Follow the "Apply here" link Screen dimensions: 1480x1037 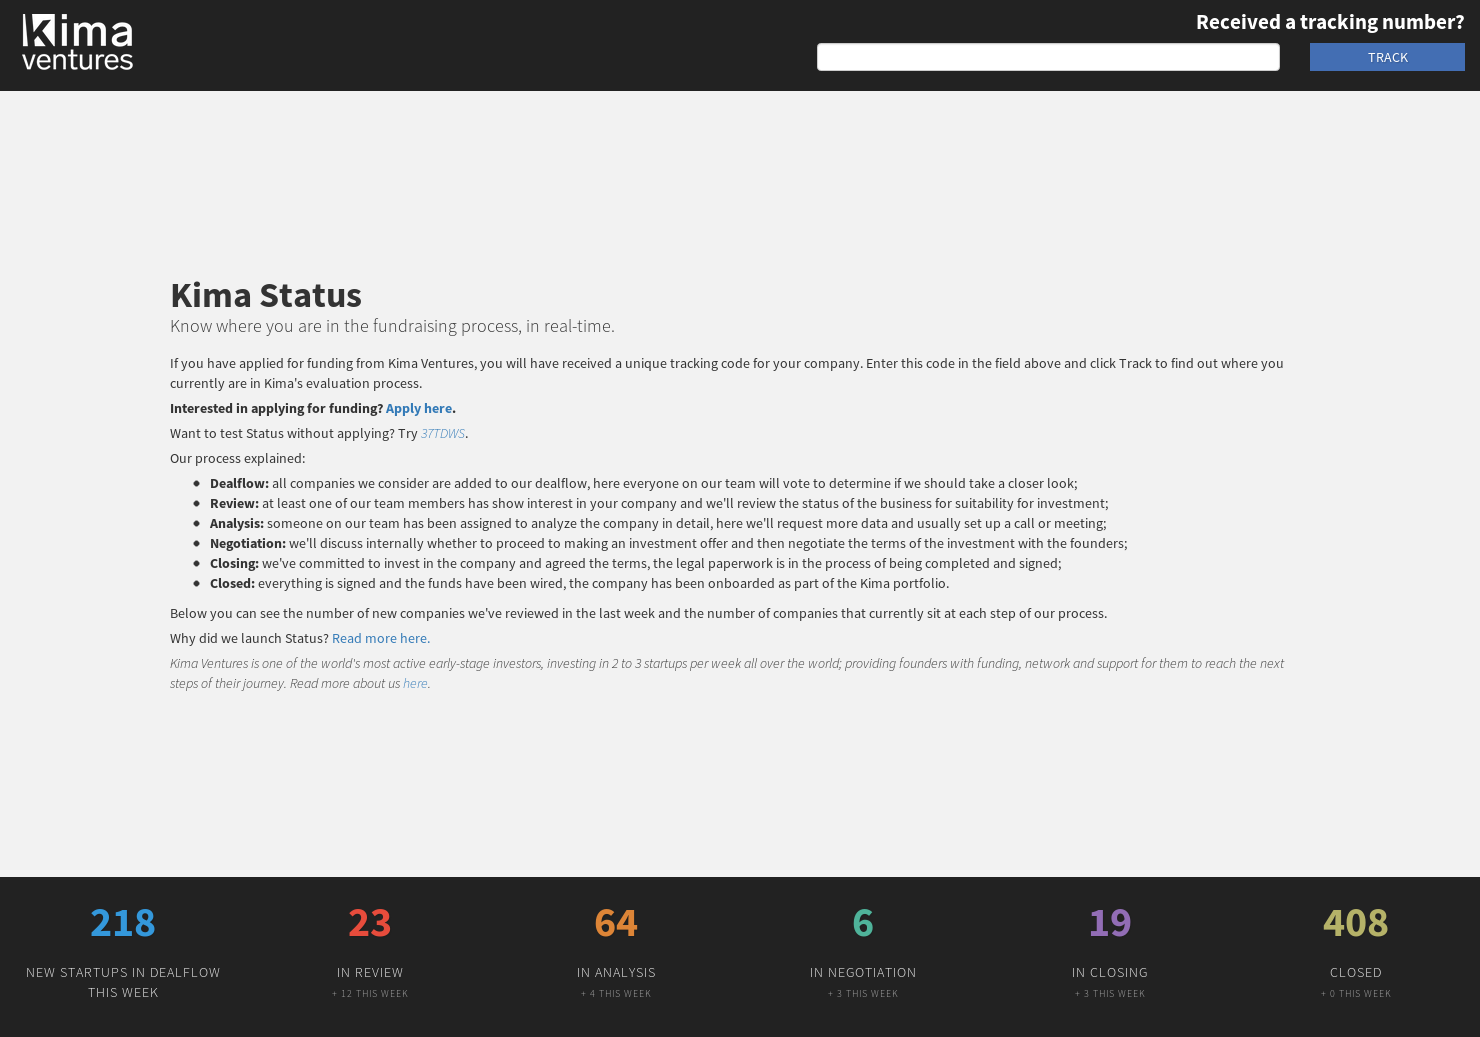[418, 408]
